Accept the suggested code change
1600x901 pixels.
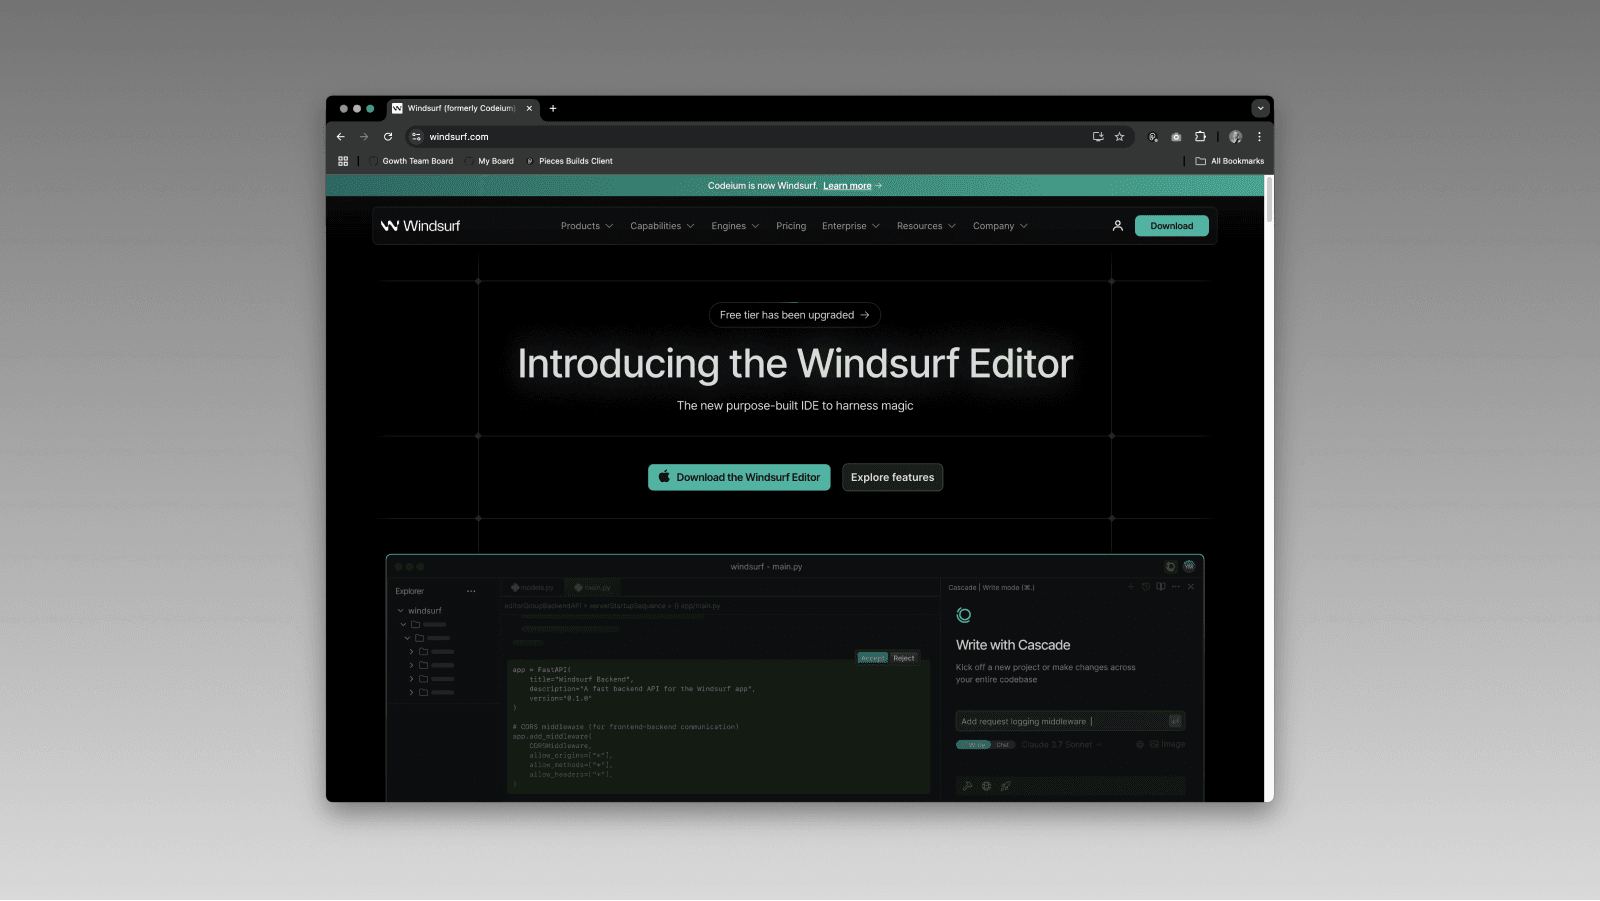click(873, 658)
